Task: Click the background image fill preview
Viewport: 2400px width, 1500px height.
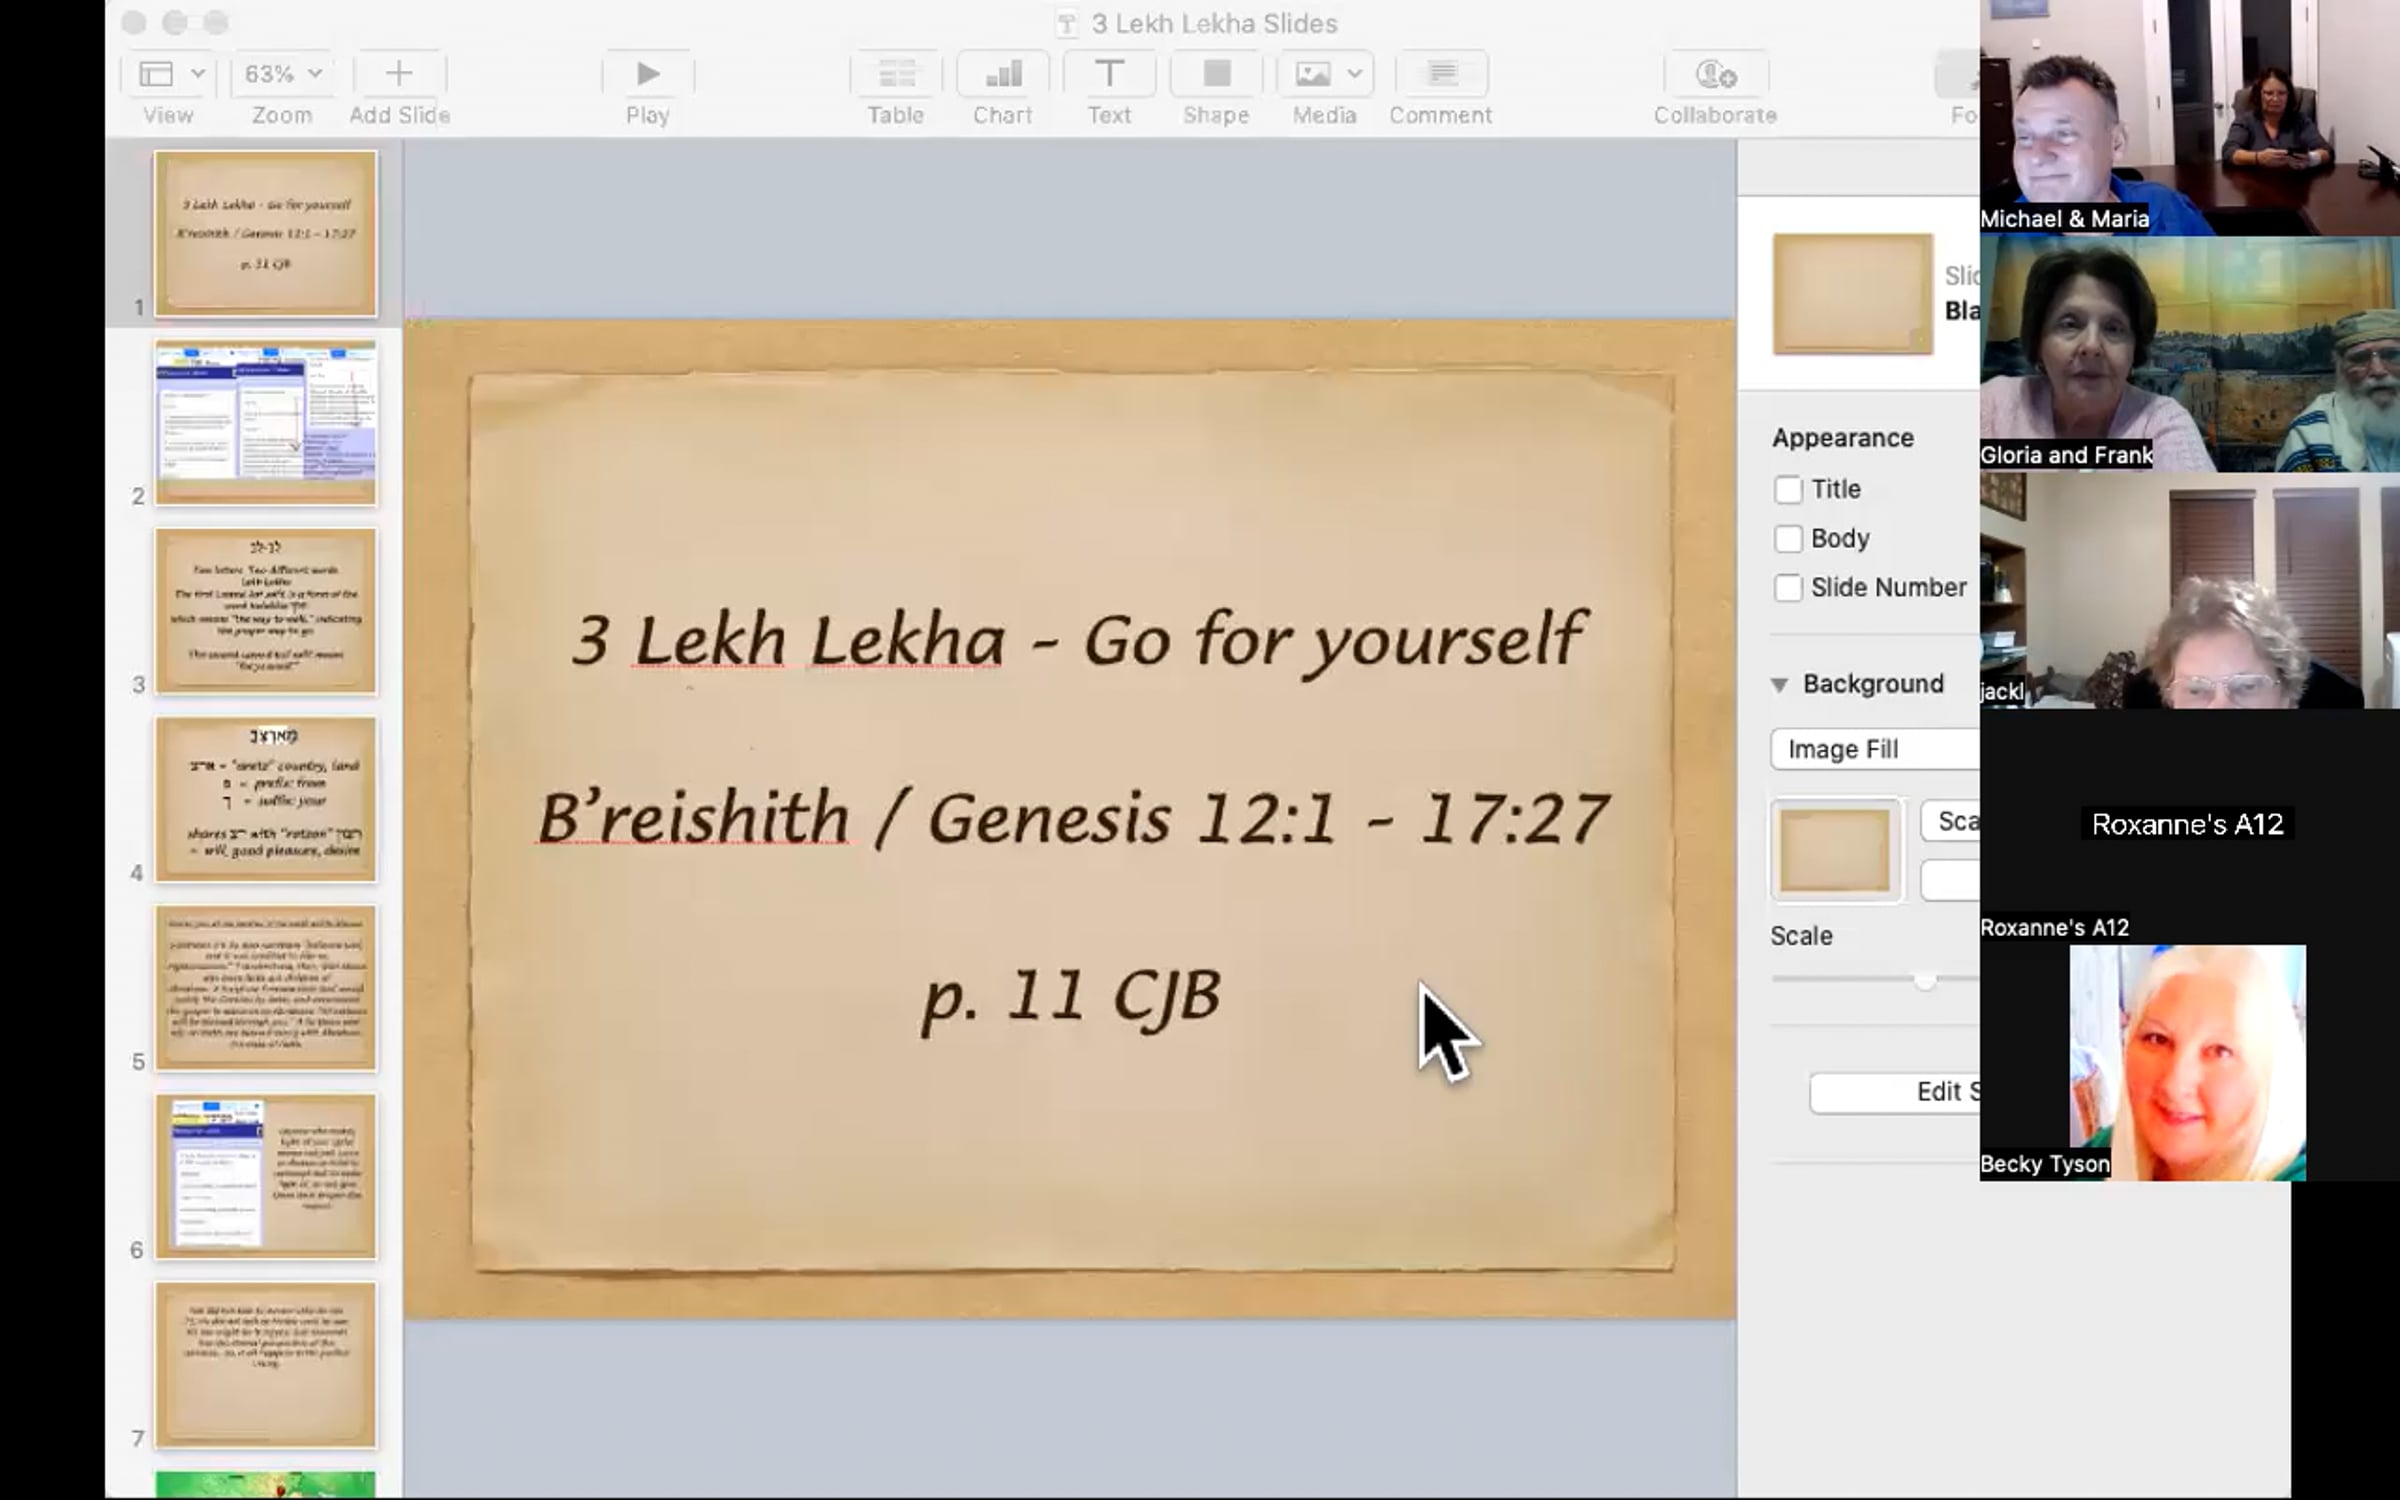Action: point(1836,850)
